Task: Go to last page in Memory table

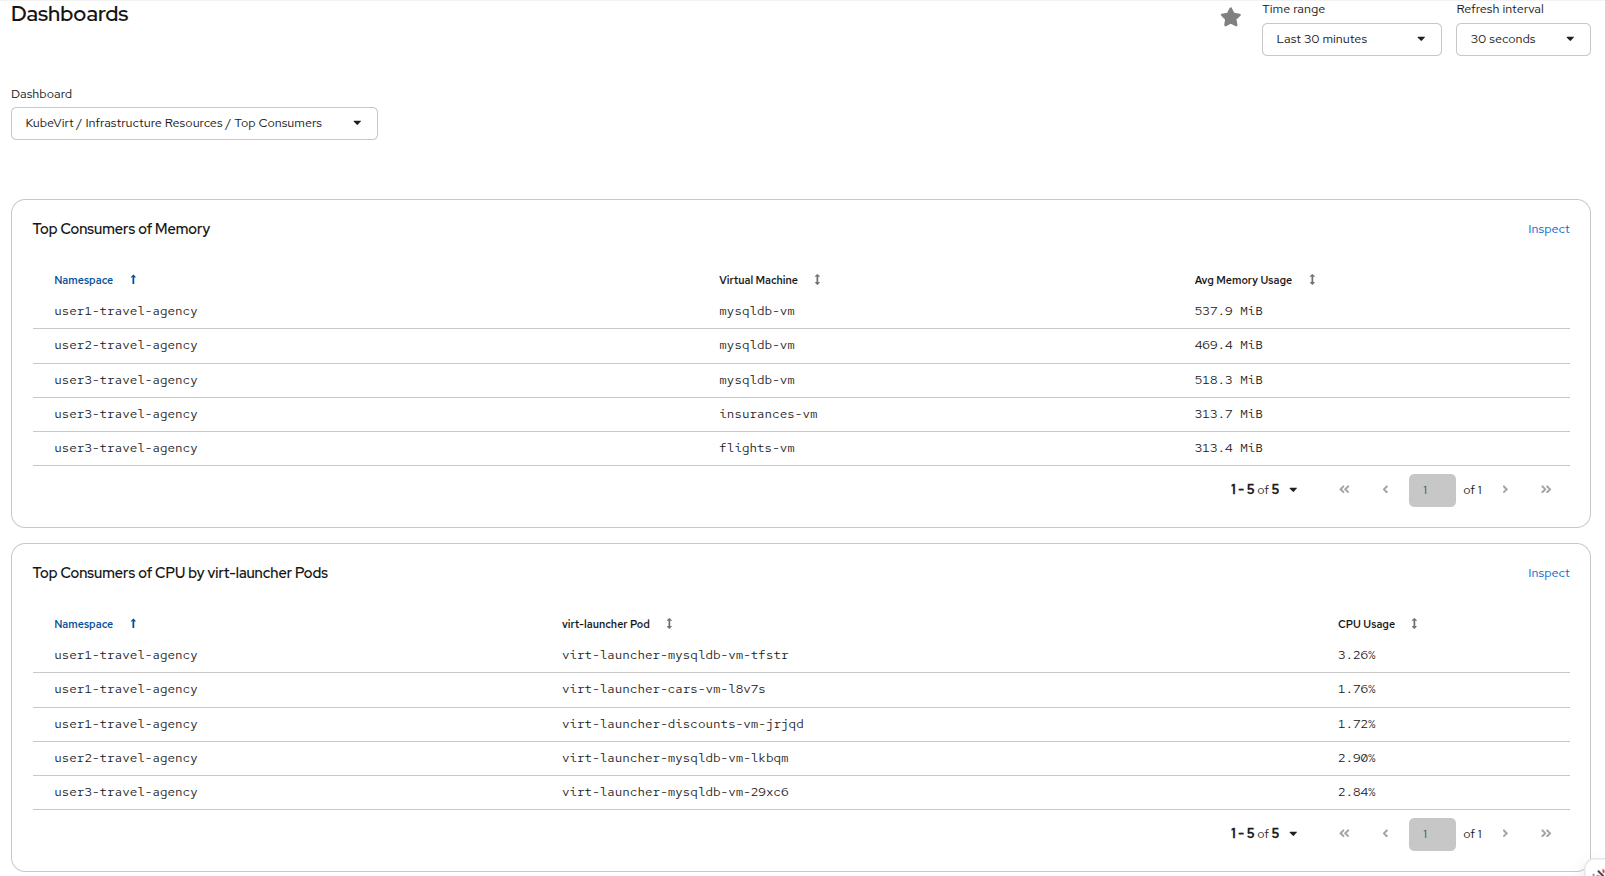Action: coord(1545,490)
